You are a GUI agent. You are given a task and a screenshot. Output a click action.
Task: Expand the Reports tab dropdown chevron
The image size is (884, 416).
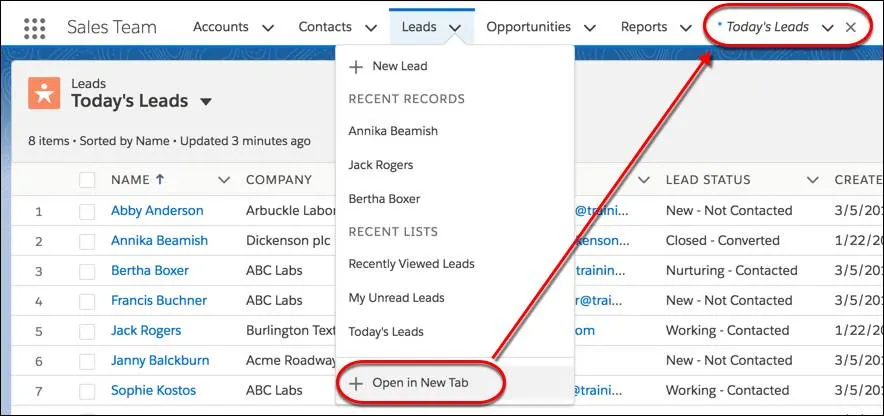point(686,28)
